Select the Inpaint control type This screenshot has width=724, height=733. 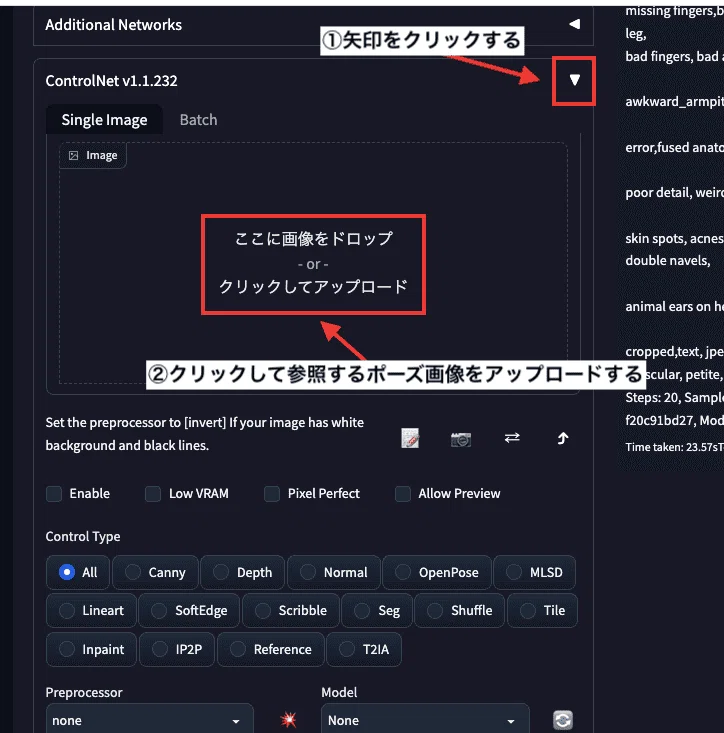click(x=91, y=649)
